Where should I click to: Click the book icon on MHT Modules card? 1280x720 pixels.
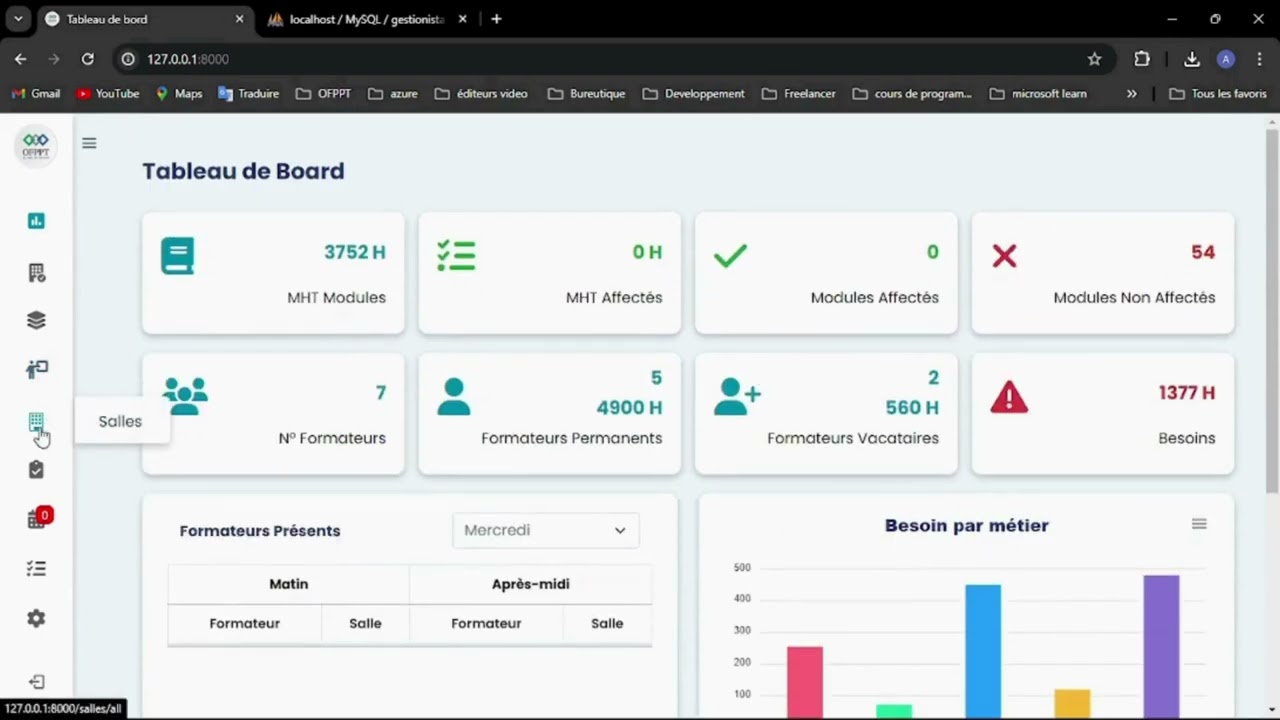pyautogui.click(x=177, y=256)
